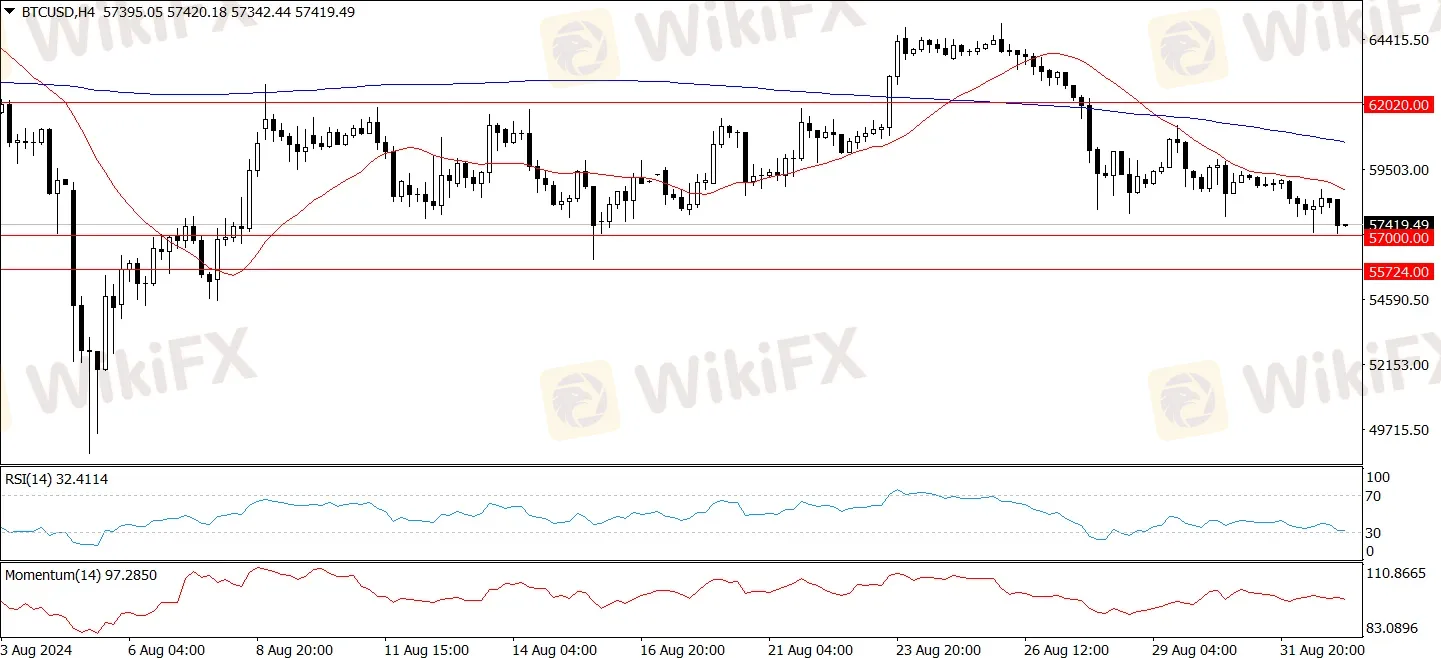Click the RSI 70 level label
Screen dimensions: 1441x658
1374,496
